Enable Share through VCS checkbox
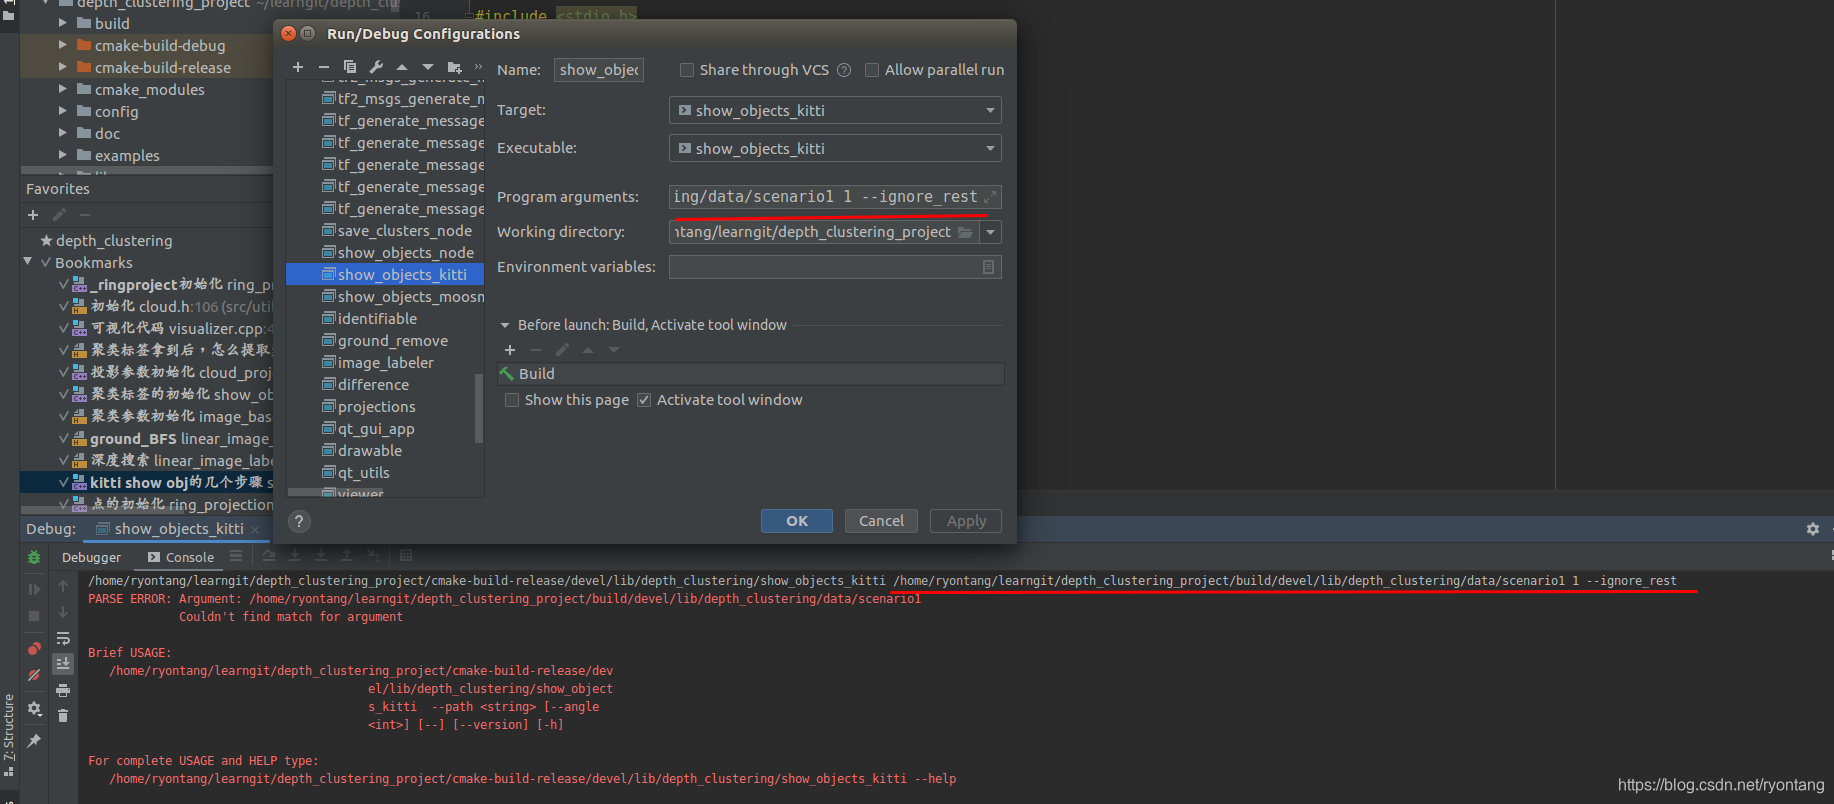 tap(687, 70)
